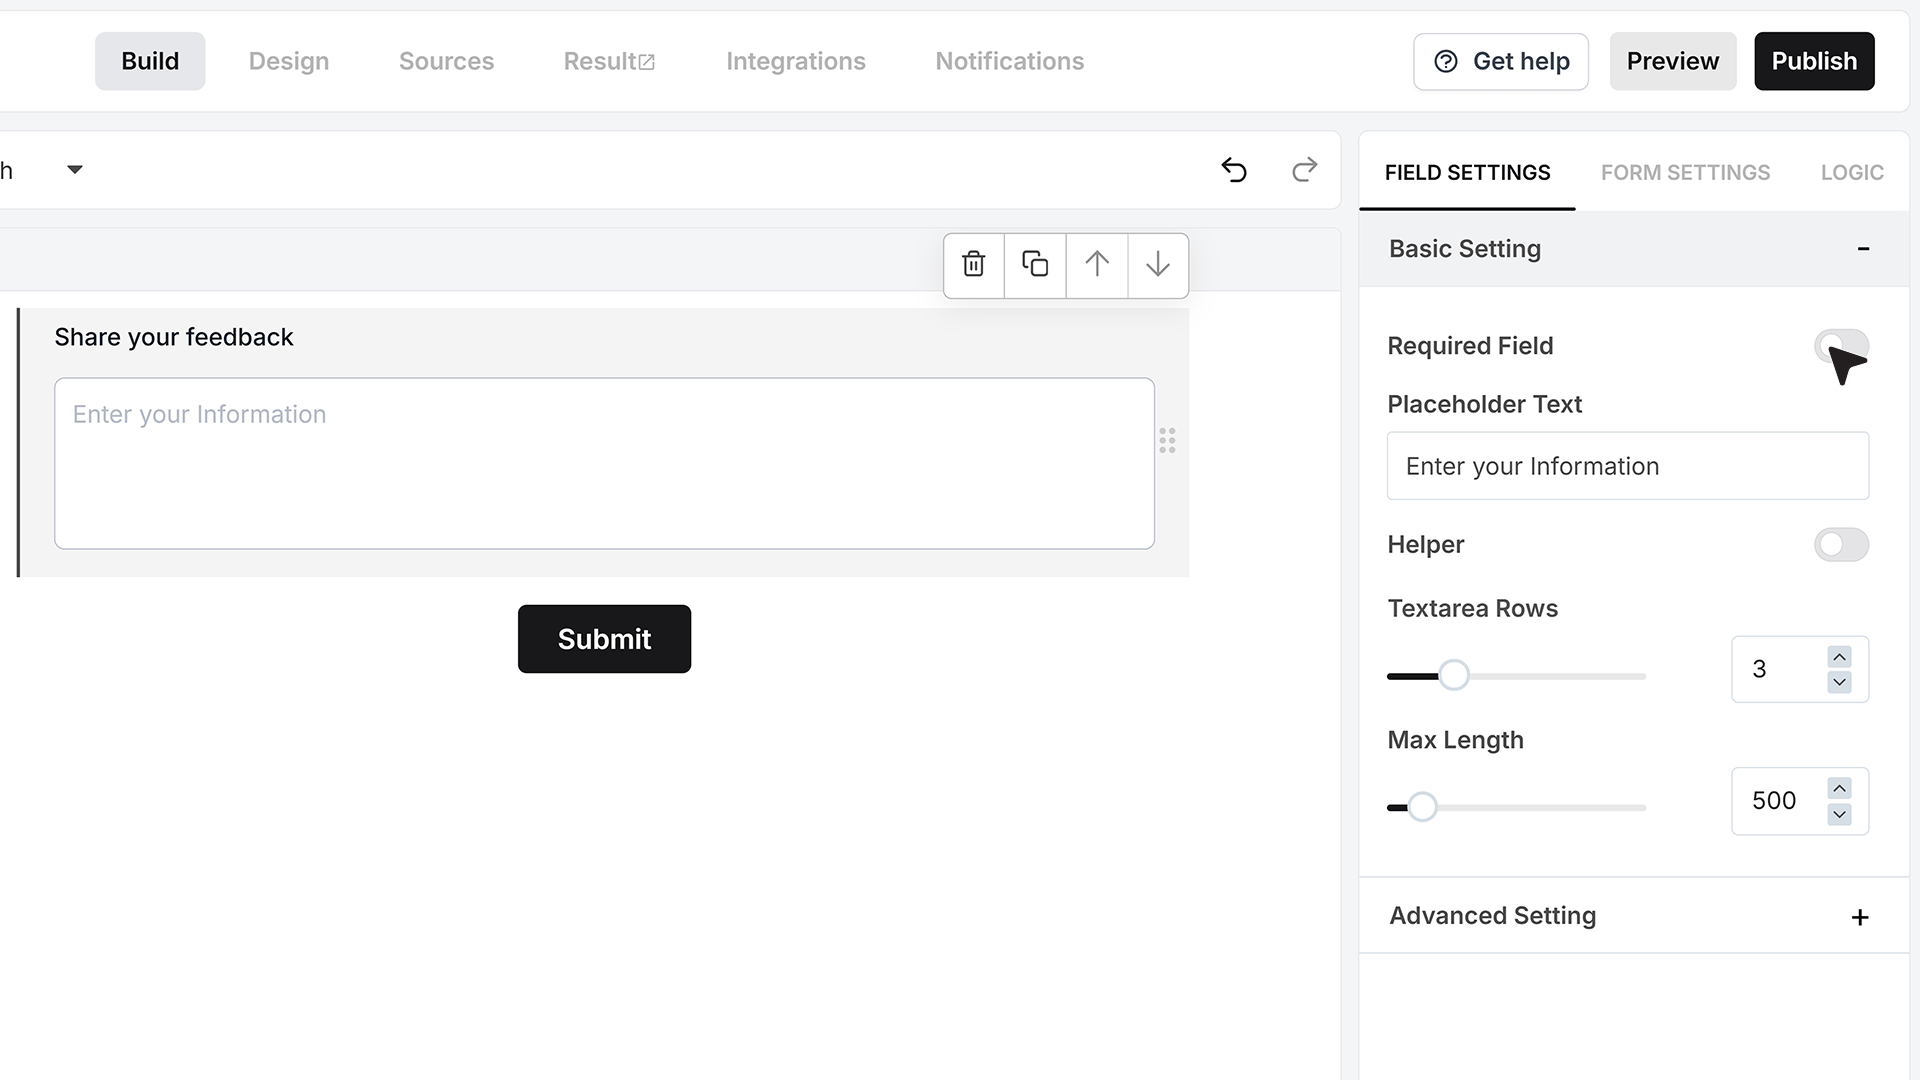This screenshot has height=1080, width=1920.
Task: Turn on the Helper toggle
Action: [x=1841, y=545]
